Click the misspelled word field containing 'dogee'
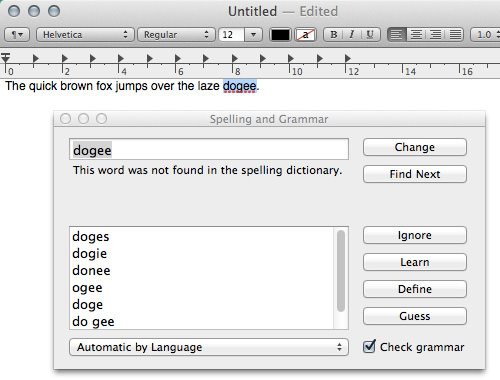Viewport: 500px width, 380px height. point(209,149)
